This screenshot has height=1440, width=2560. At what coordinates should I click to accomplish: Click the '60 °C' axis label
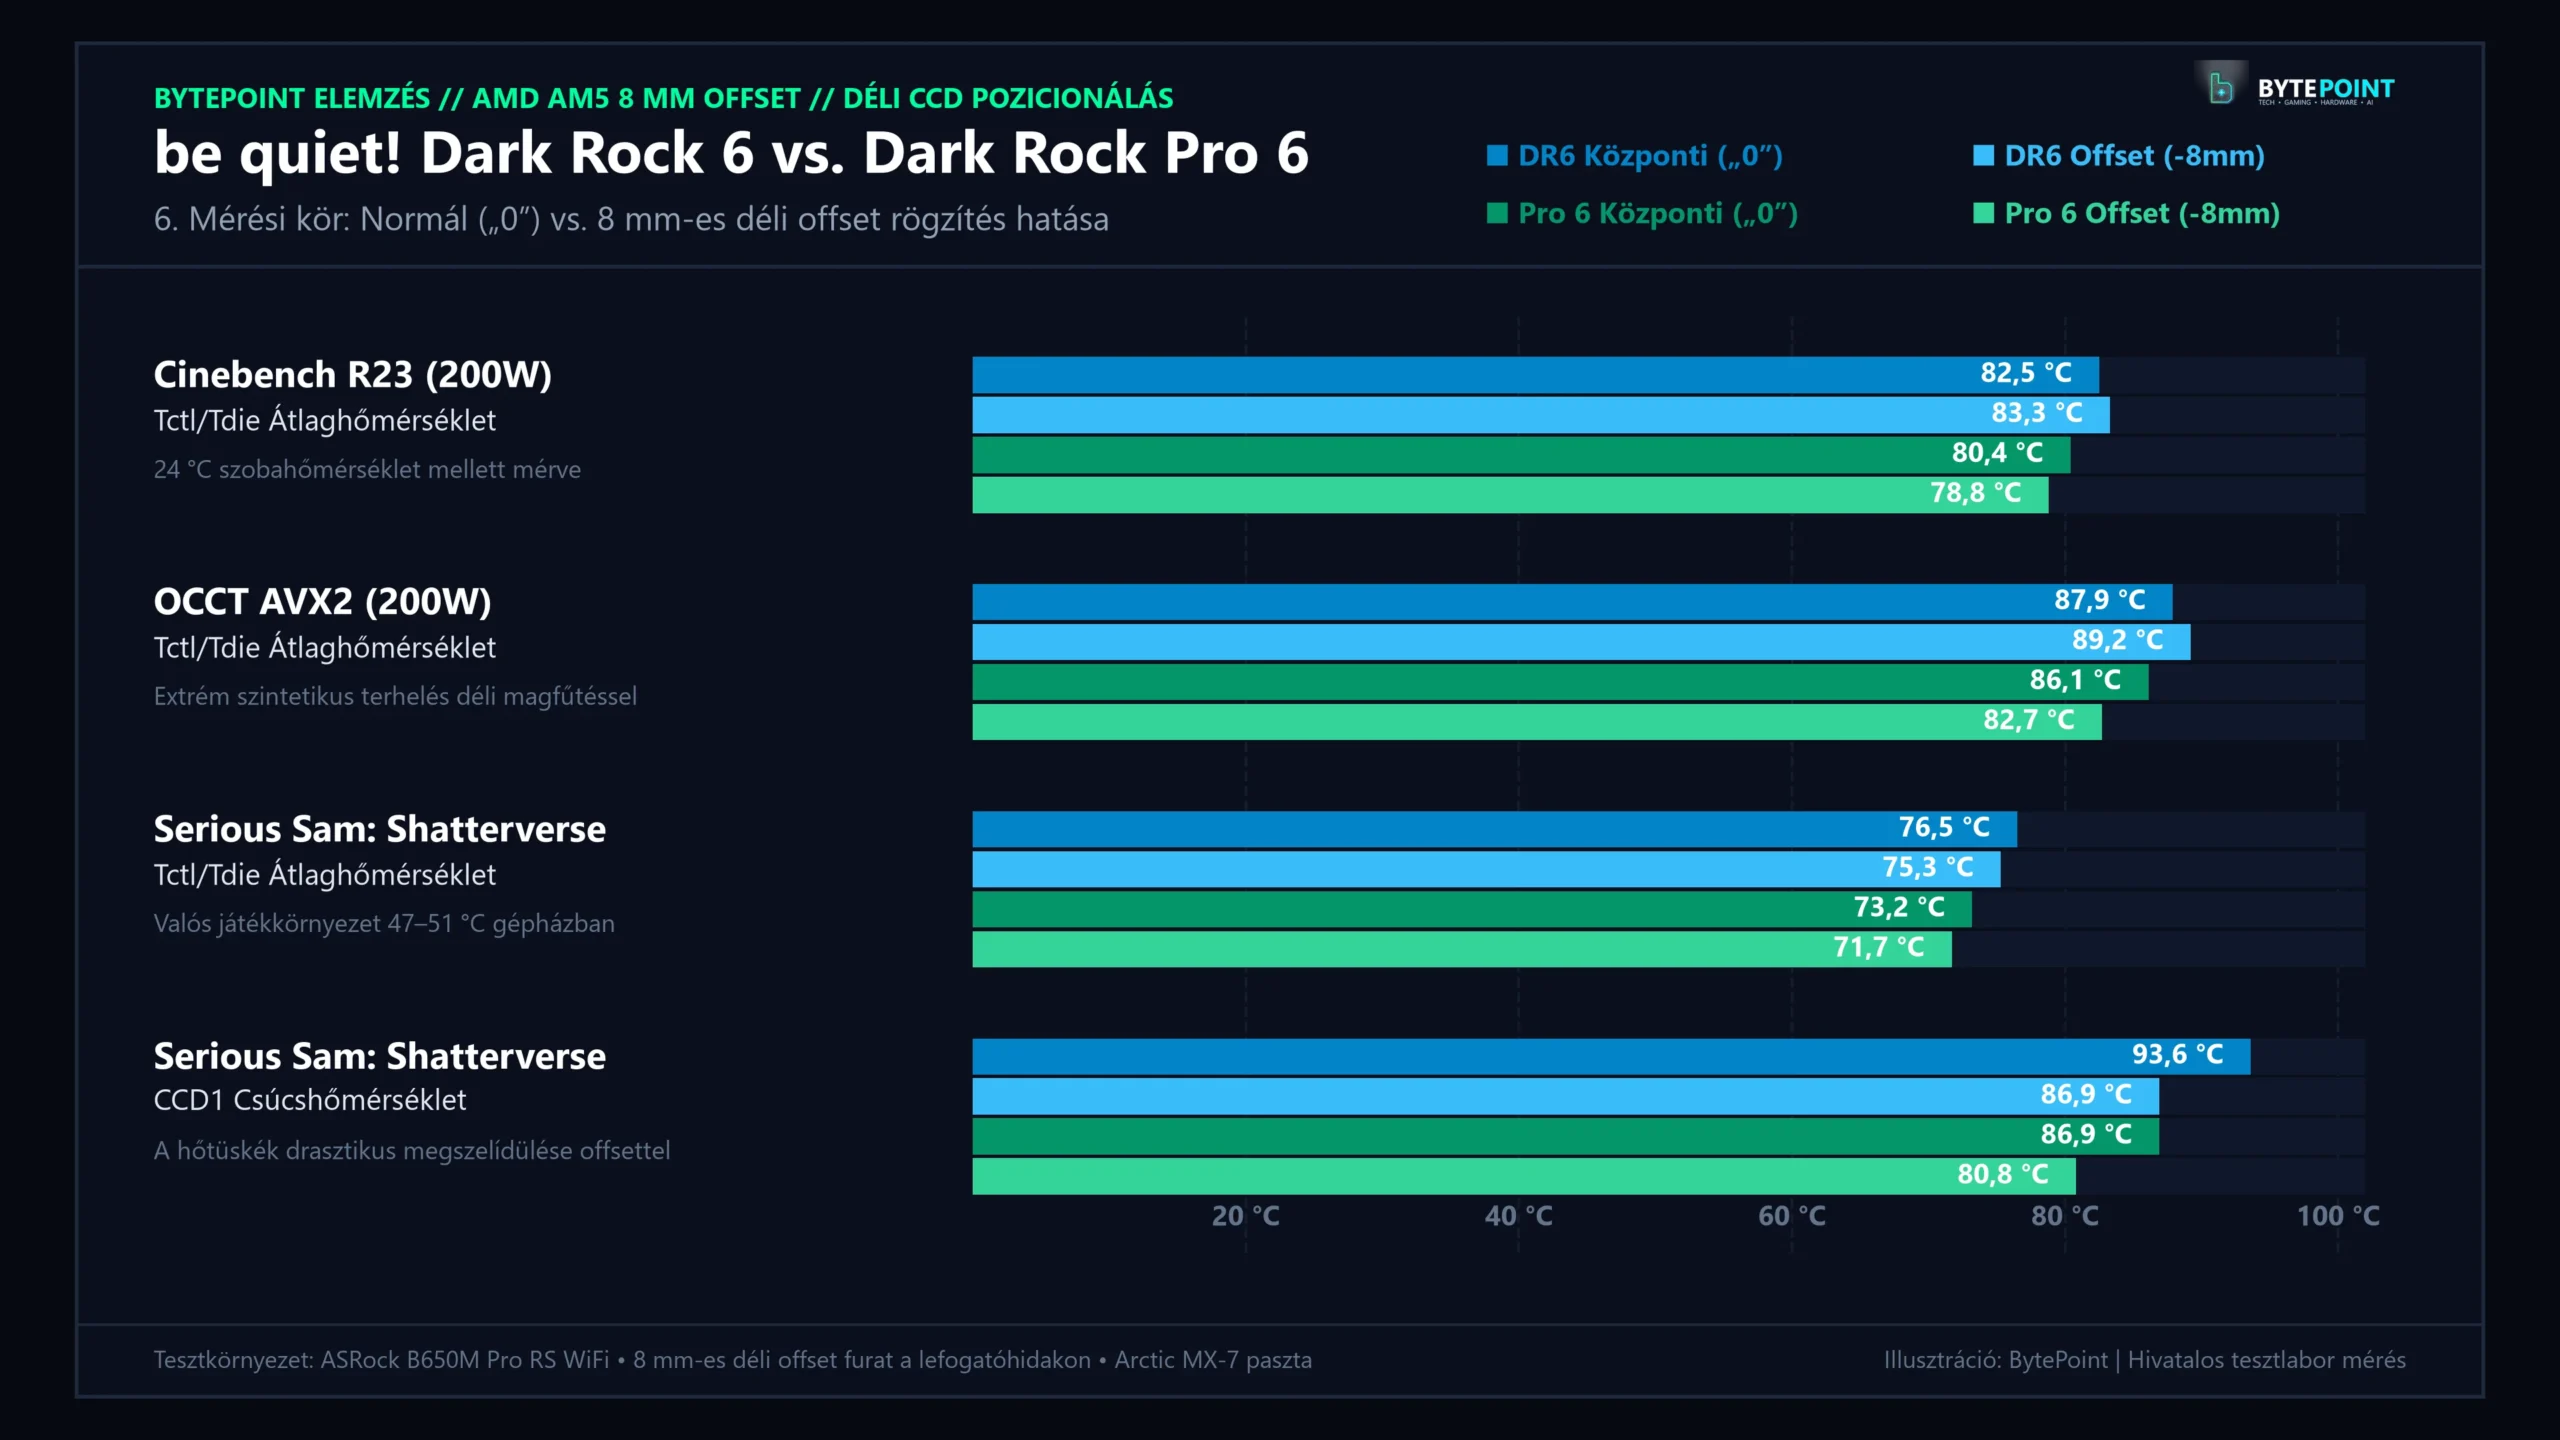[1791, 1216]
